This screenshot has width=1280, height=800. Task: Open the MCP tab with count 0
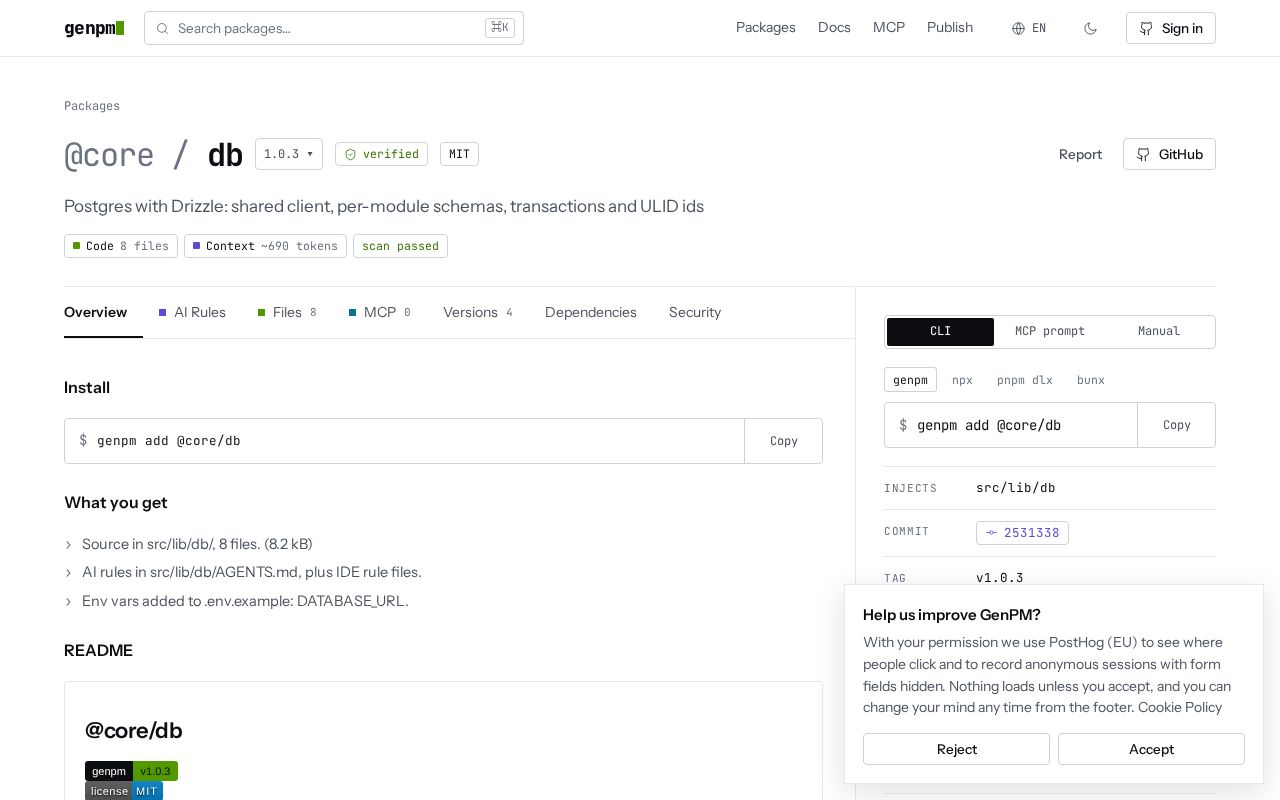click(380, 312)
